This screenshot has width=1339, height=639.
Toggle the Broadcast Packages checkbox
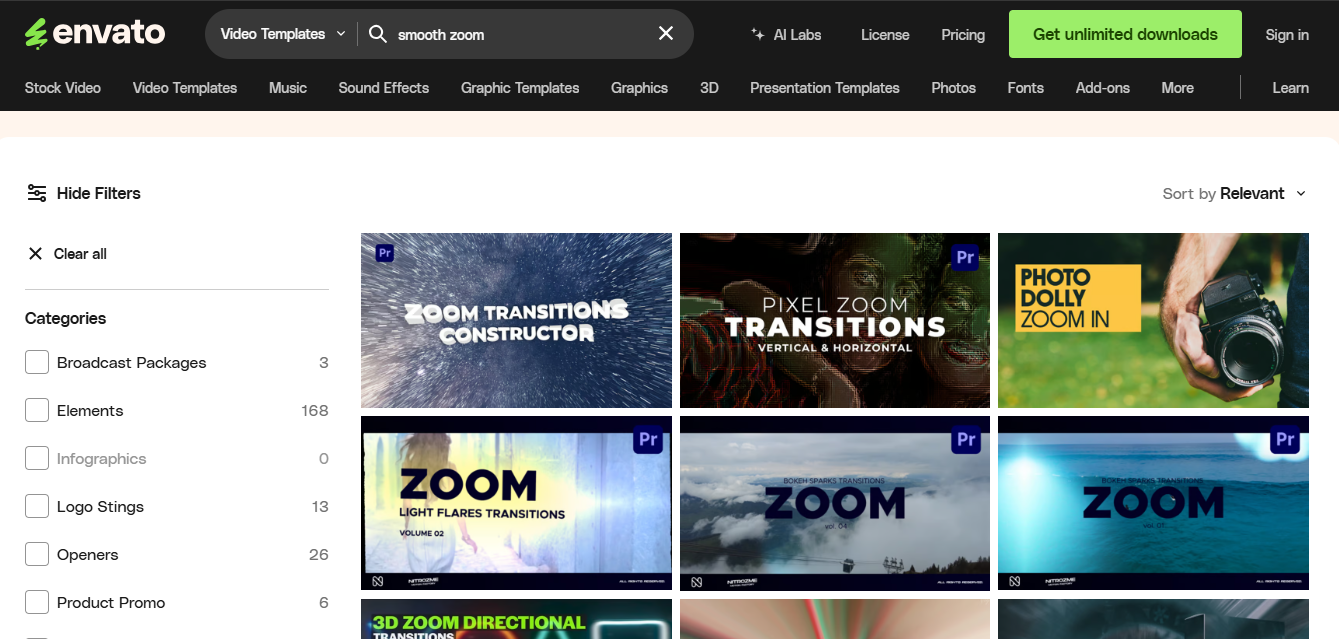click(37, 362)
